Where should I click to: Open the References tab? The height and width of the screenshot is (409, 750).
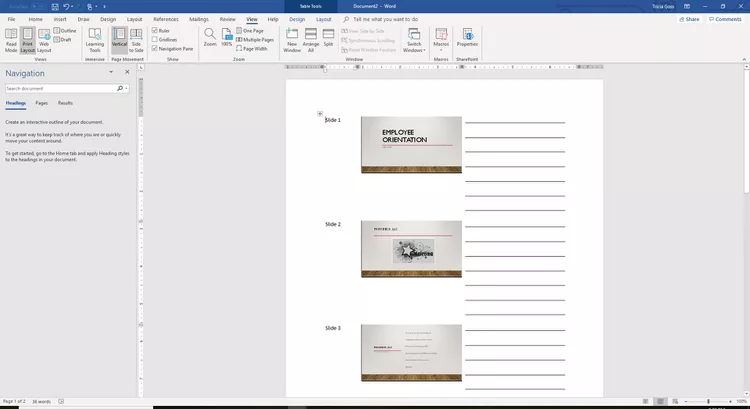pyautogui.click(x=165, y=19)
